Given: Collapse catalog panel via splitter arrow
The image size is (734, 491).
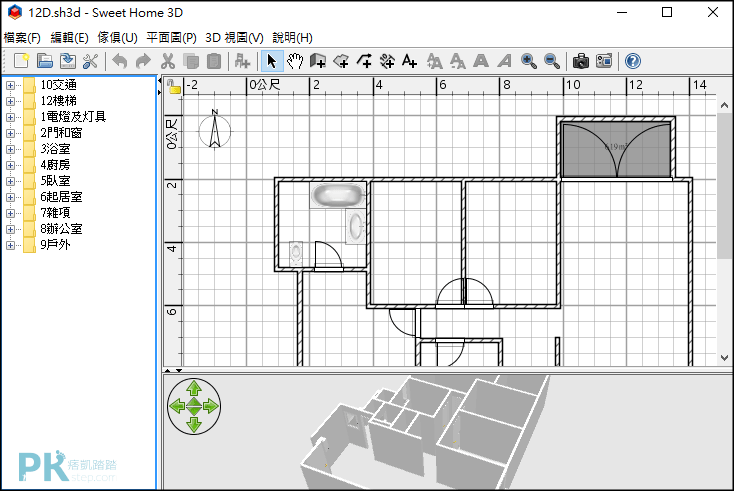Looking at the screenshot, I should [x=159, y=81].
